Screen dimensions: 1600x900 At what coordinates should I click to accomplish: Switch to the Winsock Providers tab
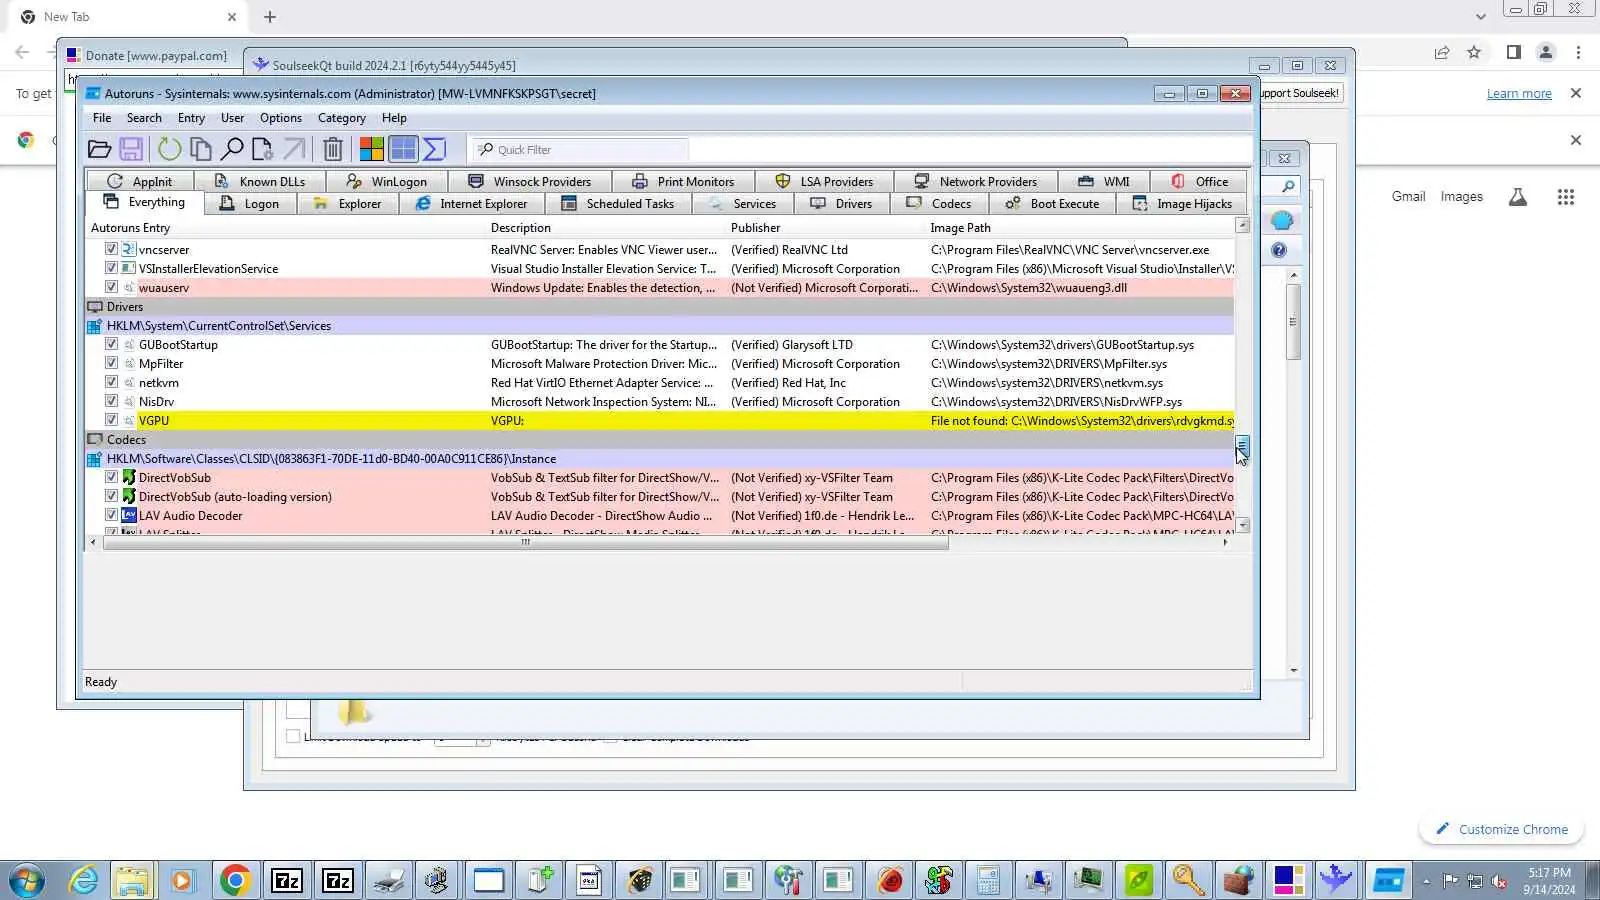tap(530, 181)
